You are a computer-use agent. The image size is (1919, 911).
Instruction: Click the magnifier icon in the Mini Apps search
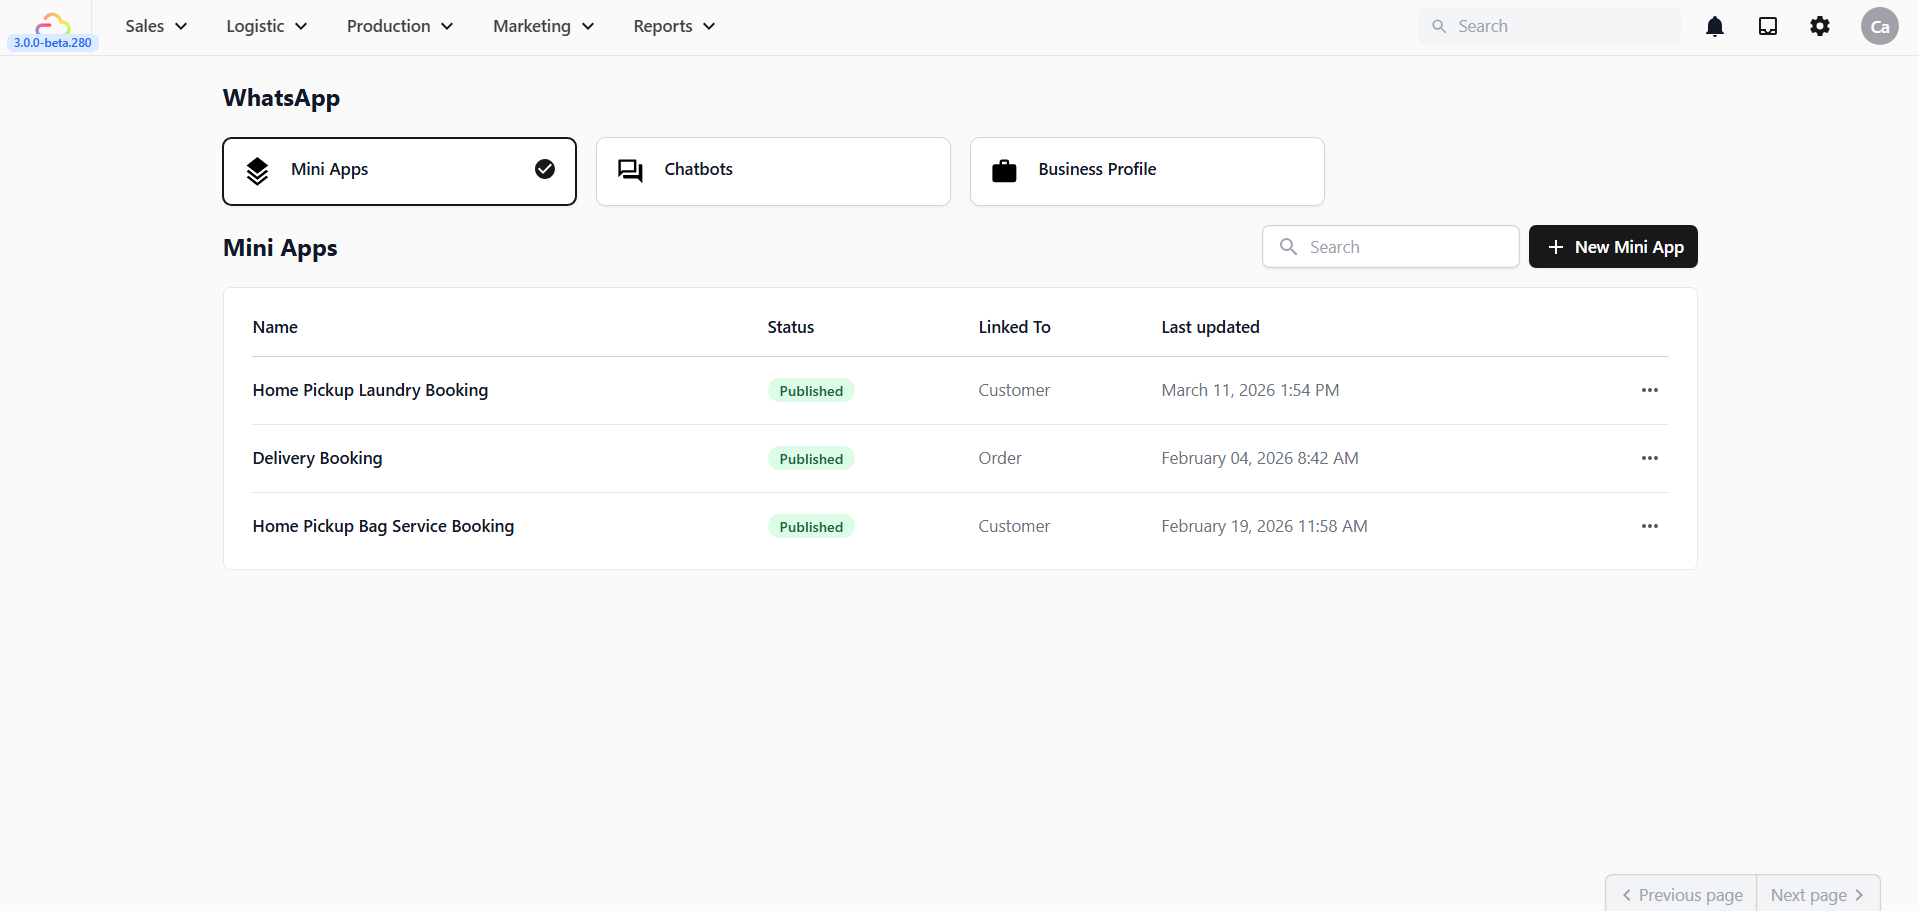point(1289,246)
